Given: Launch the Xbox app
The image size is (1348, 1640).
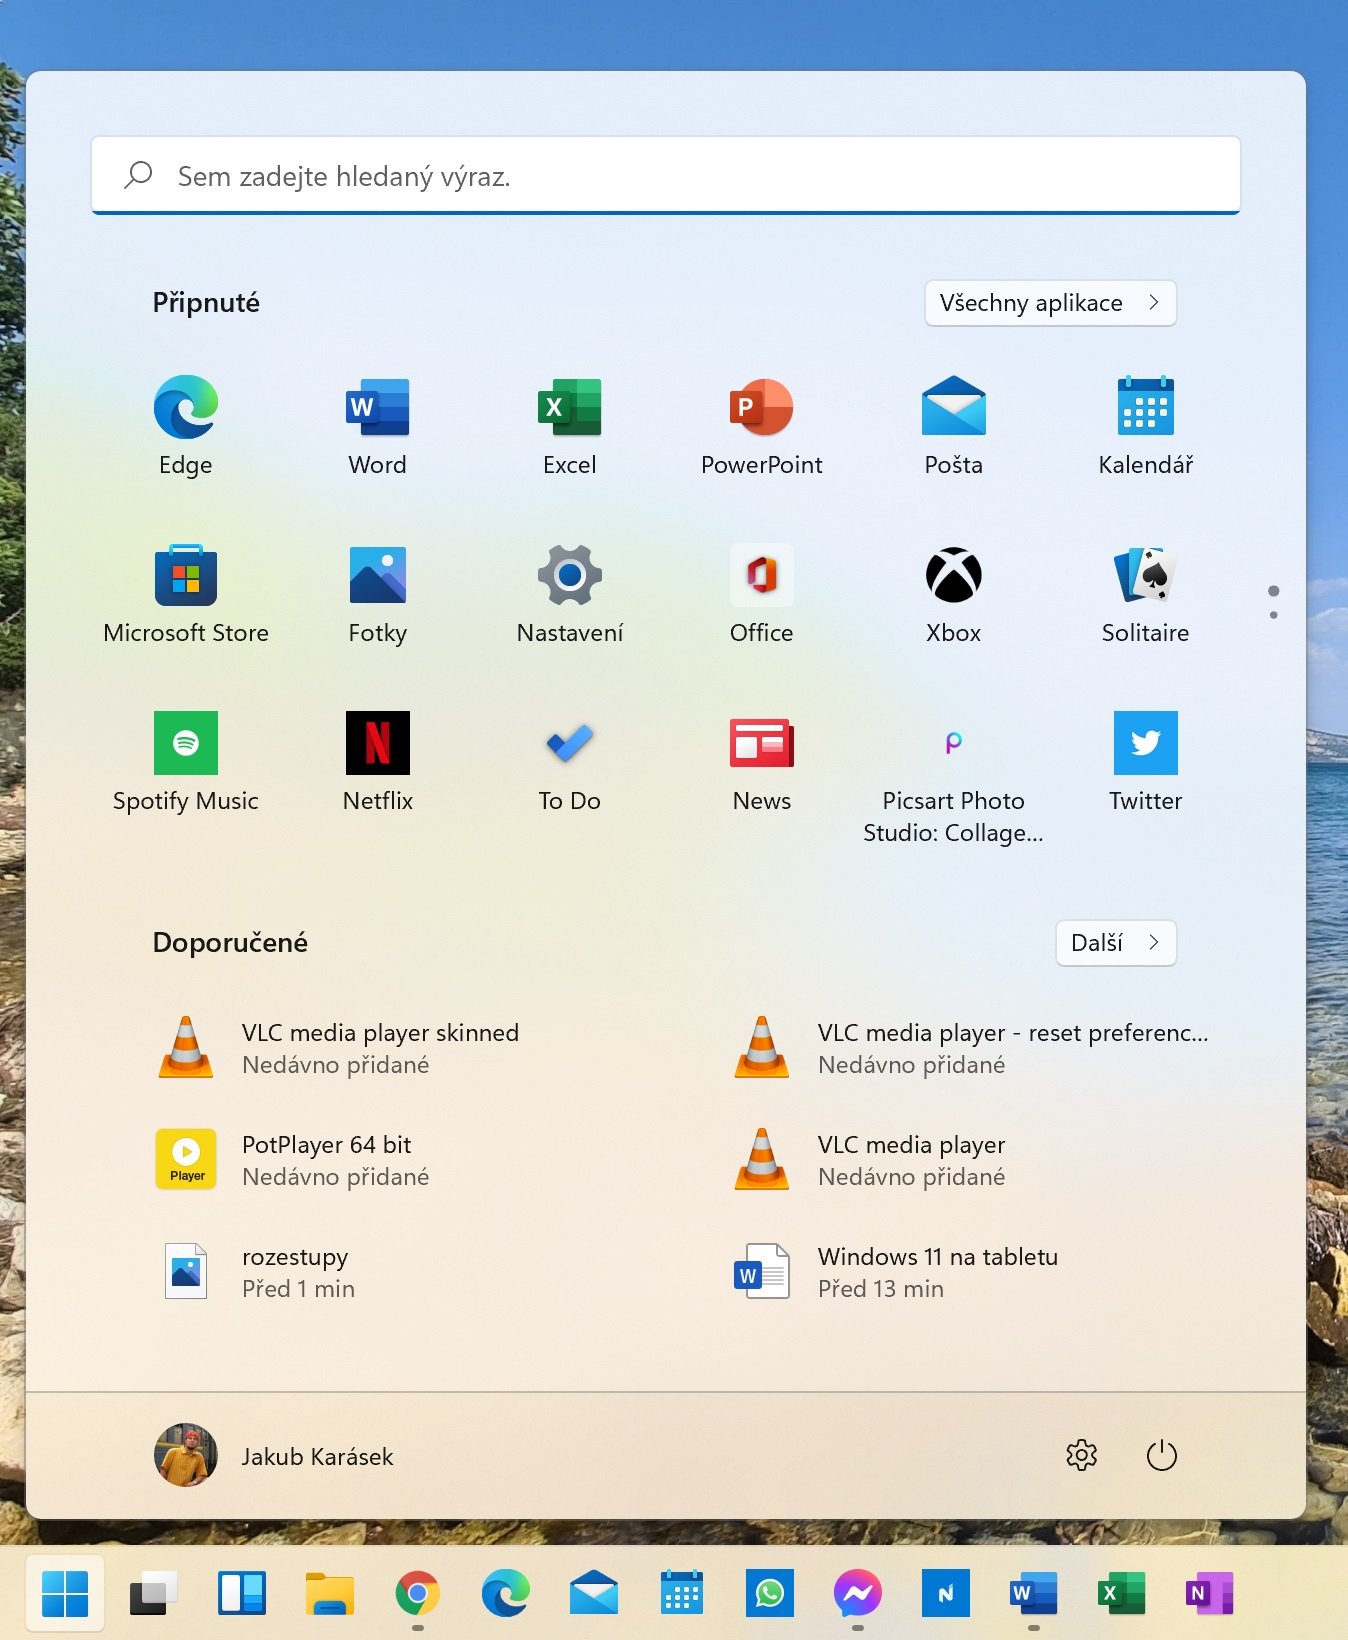Looking at the screenshot, I should click(x=954, y=594).
